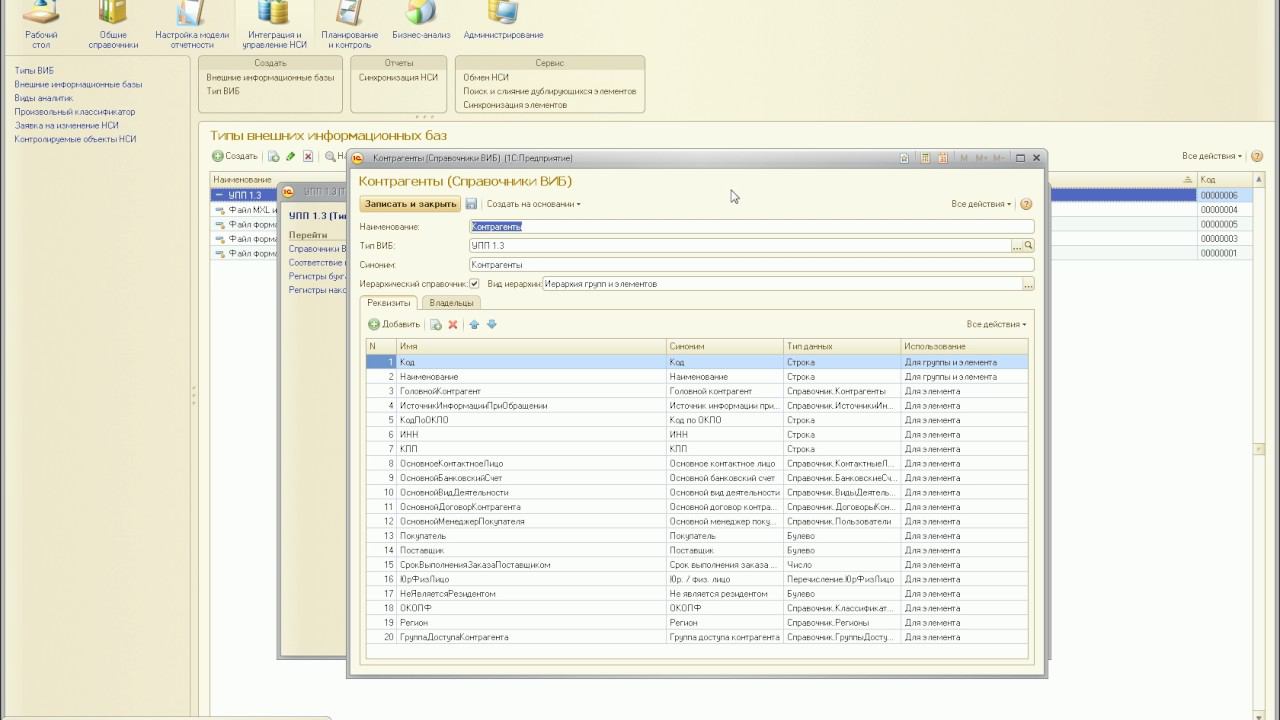1280x720 pixels.
Task: Click the red delete icon in Реквизиты toolbar
Action: click(453, 324)
